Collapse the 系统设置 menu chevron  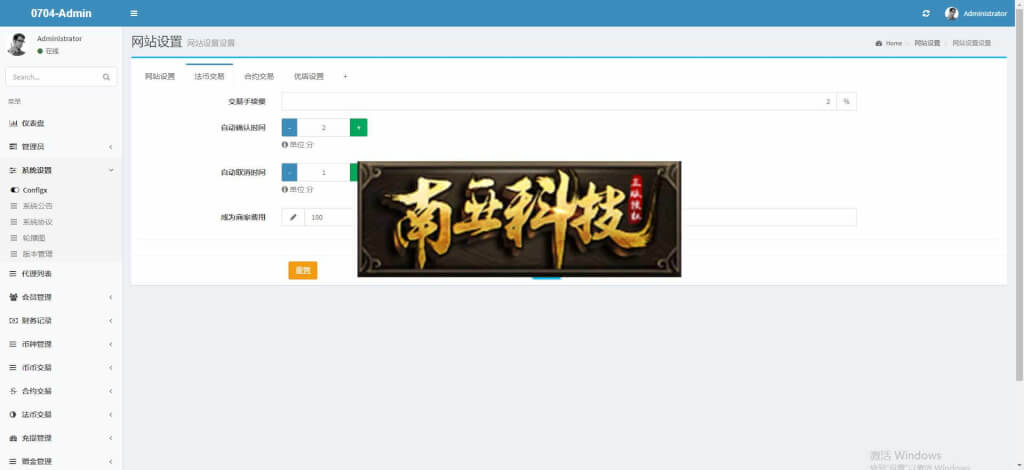pyautogui.click(x=110, y=170)
